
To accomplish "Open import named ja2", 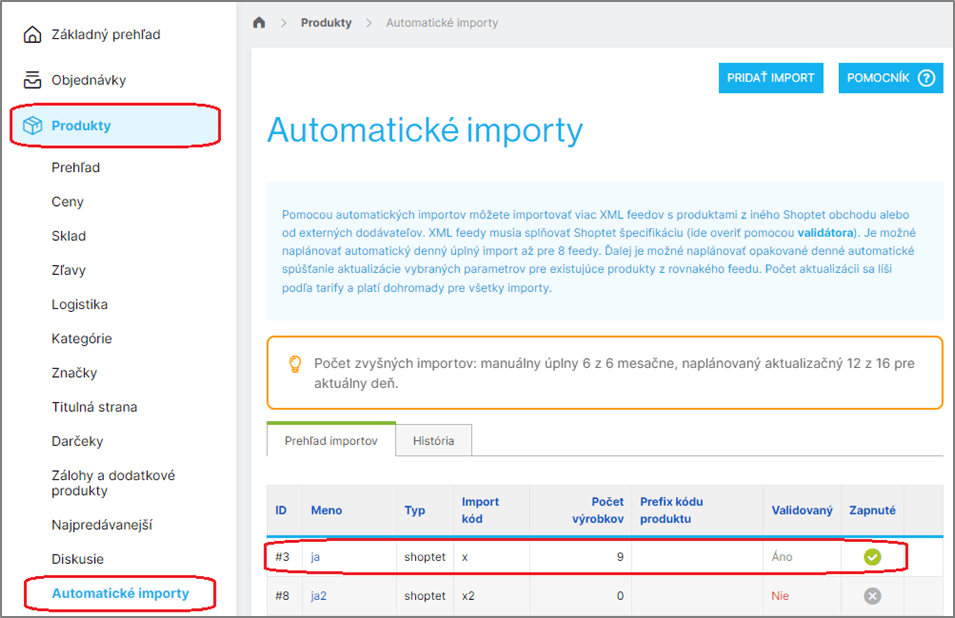I will pyautogui.click(x=320, y=595).
